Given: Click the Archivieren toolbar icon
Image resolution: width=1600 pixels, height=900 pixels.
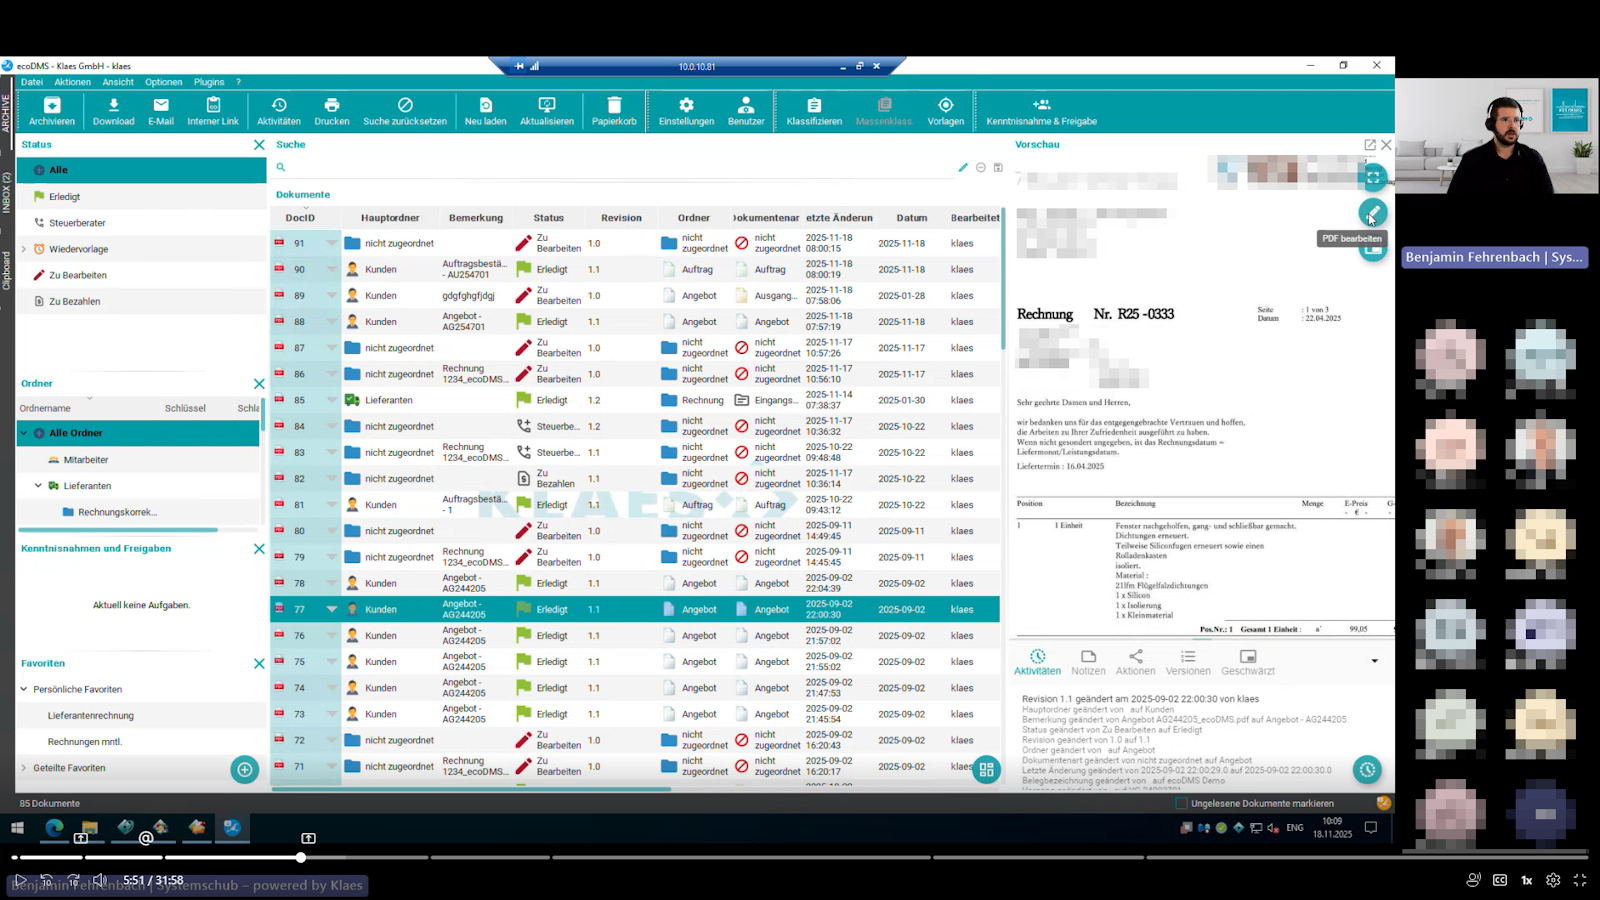Looking at the screenshot, I should point(52,106).
